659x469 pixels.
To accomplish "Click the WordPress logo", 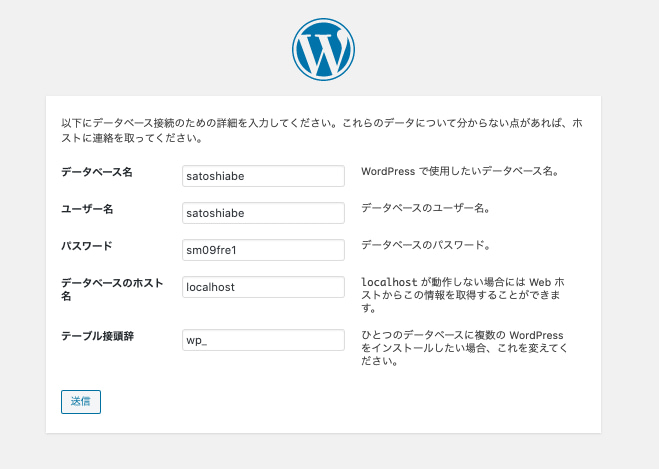I will pyautogui.click(x=323, y=49).
